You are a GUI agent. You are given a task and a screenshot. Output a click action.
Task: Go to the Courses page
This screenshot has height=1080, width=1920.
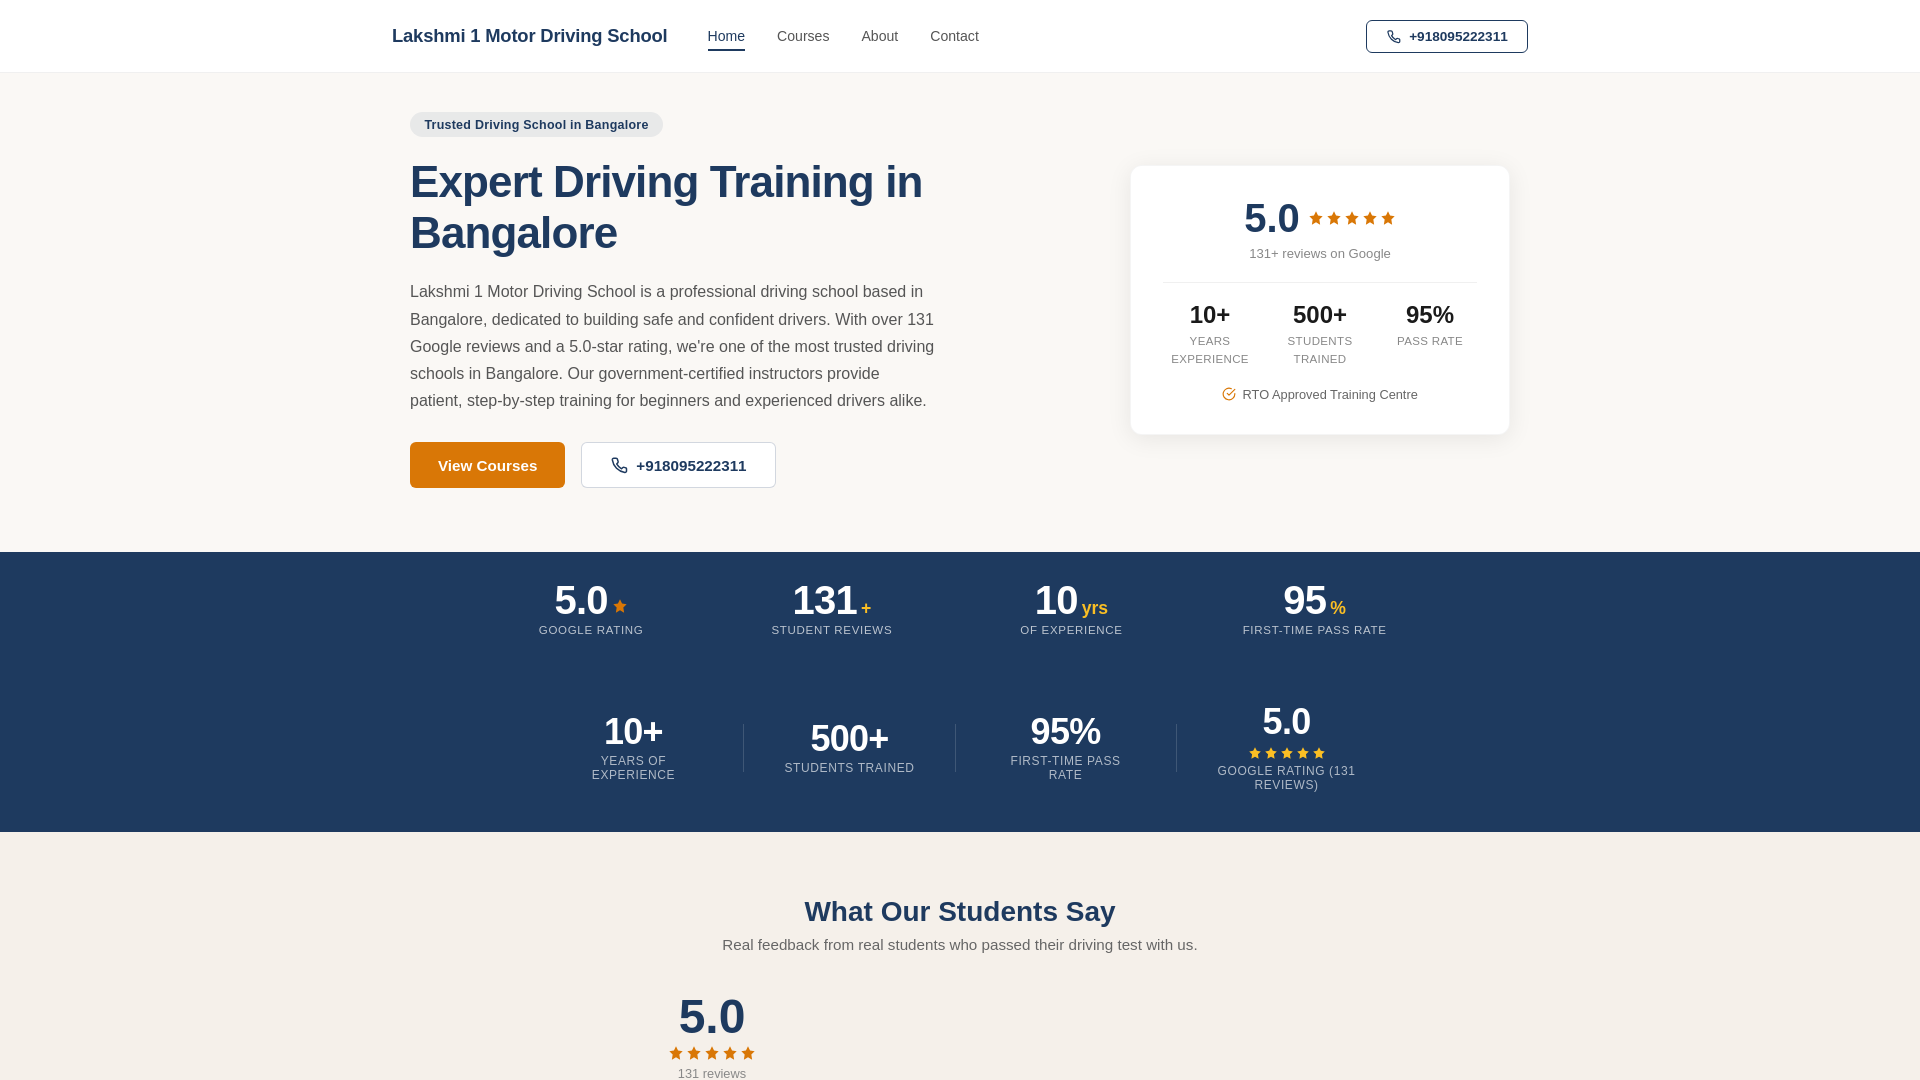803,36
